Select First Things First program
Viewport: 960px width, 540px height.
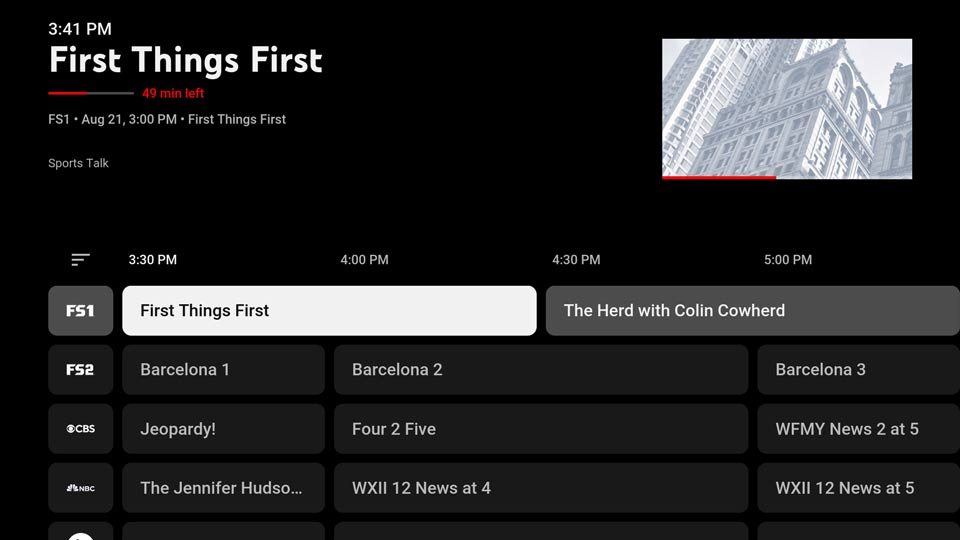tap(329, 311)
